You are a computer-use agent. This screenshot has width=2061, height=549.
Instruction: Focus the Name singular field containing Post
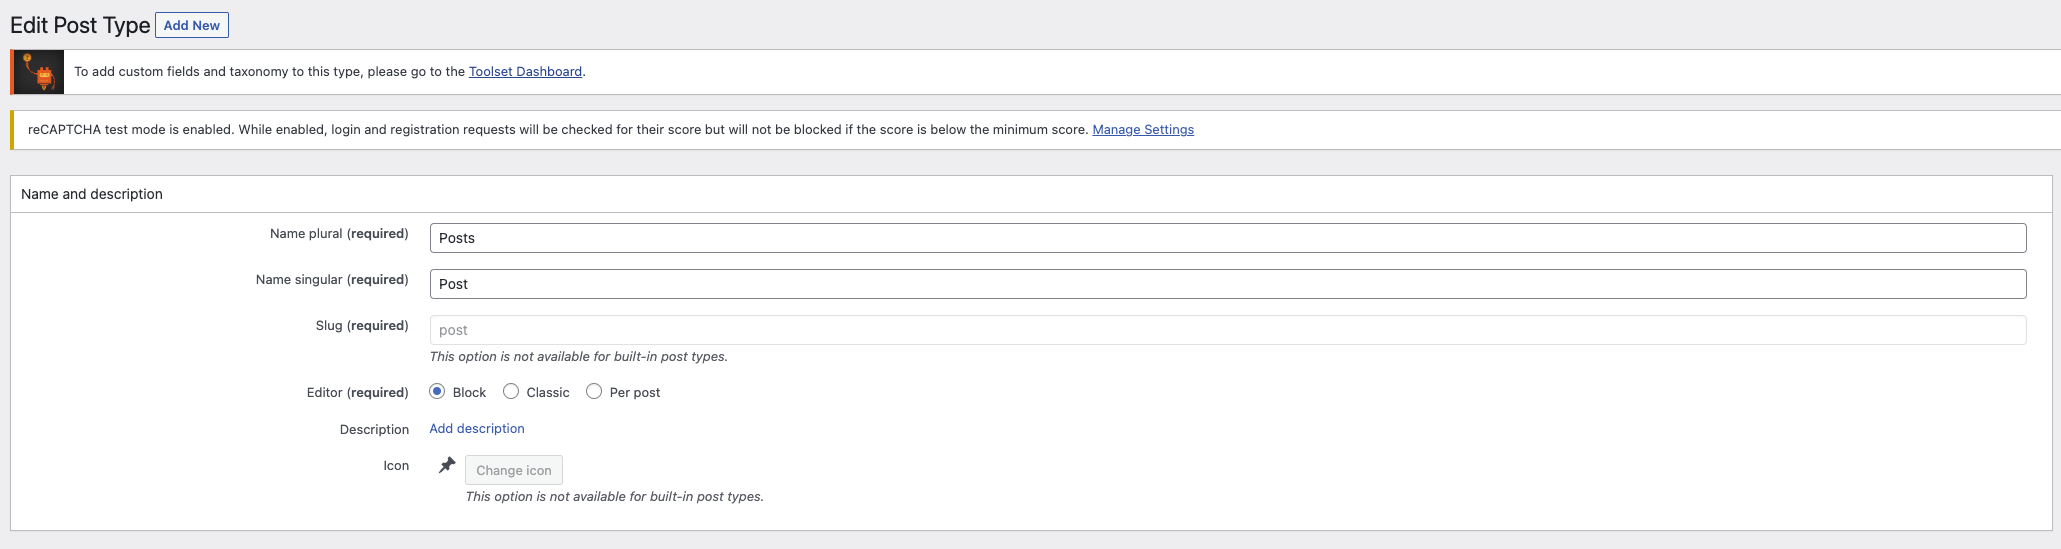tap(1228, 284)
